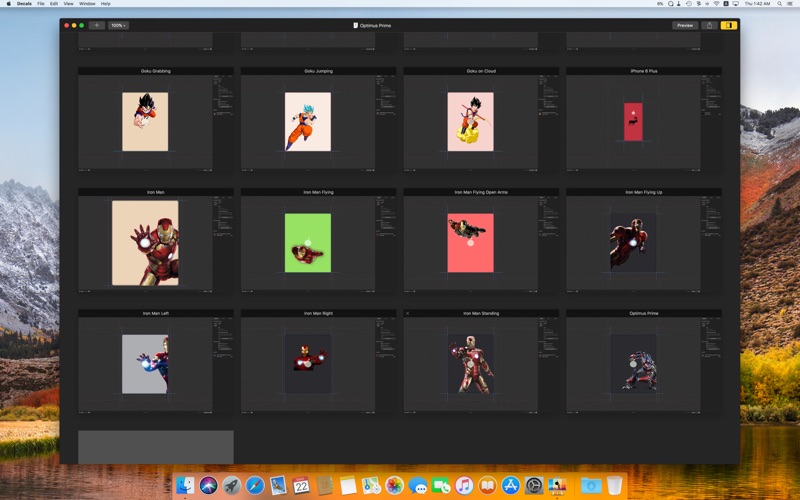Open the Apple menu
Viewport: 800px width, 500px height.
pyautogui.click(x=8, y=4)
